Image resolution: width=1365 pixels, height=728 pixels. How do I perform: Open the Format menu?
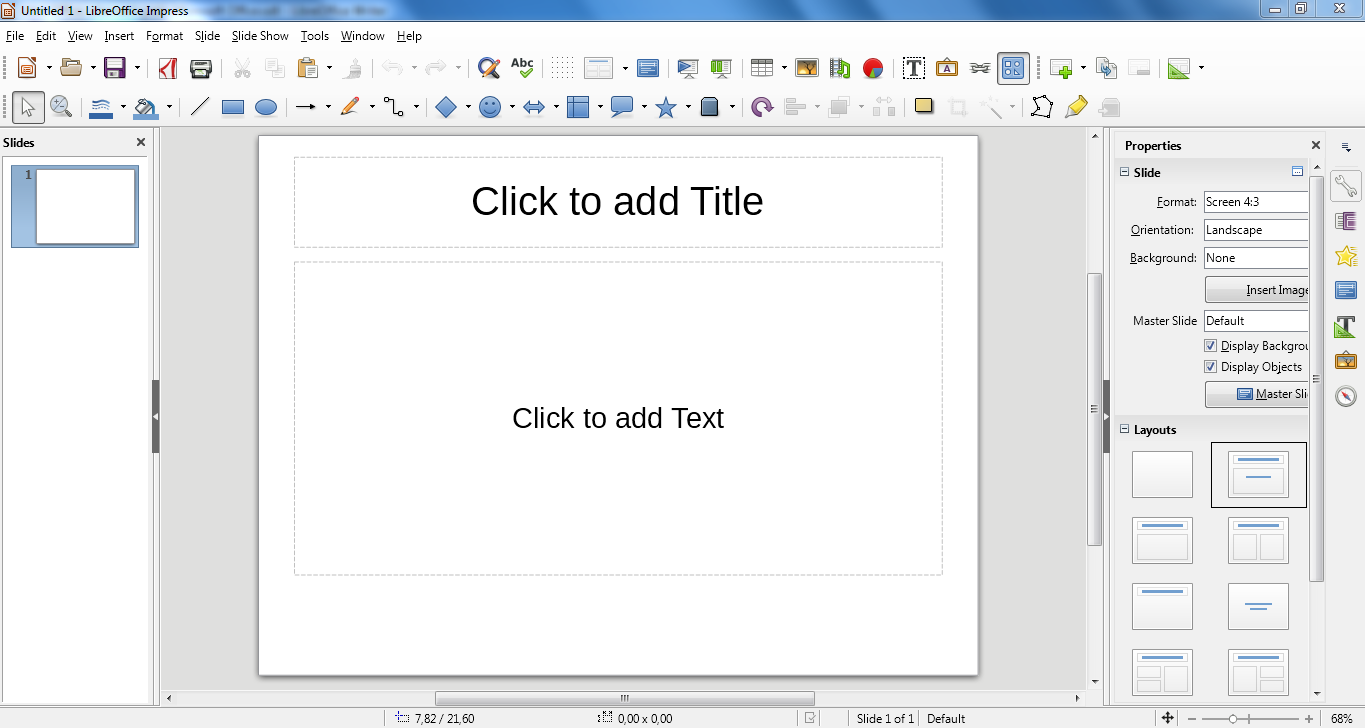click(164, 35)
